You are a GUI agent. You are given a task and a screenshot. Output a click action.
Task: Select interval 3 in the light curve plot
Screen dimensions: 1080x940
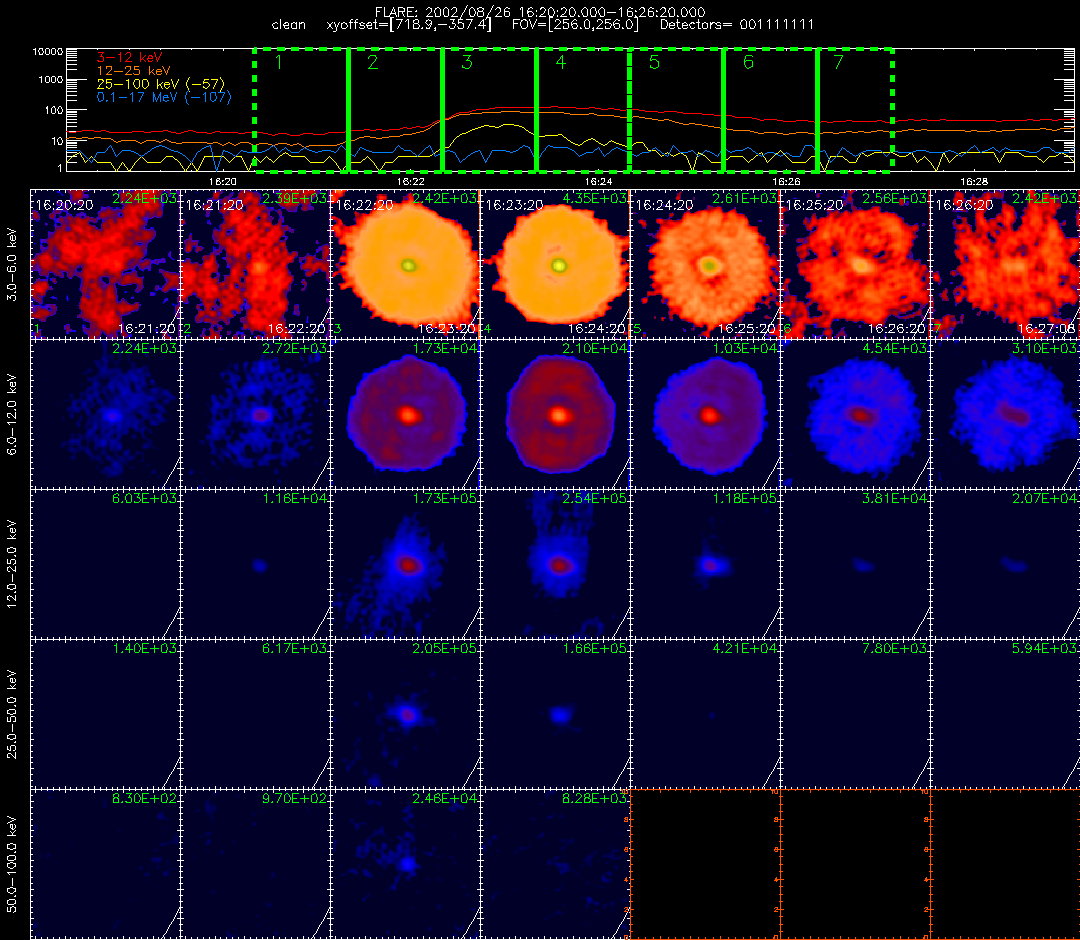pos(489,110)
